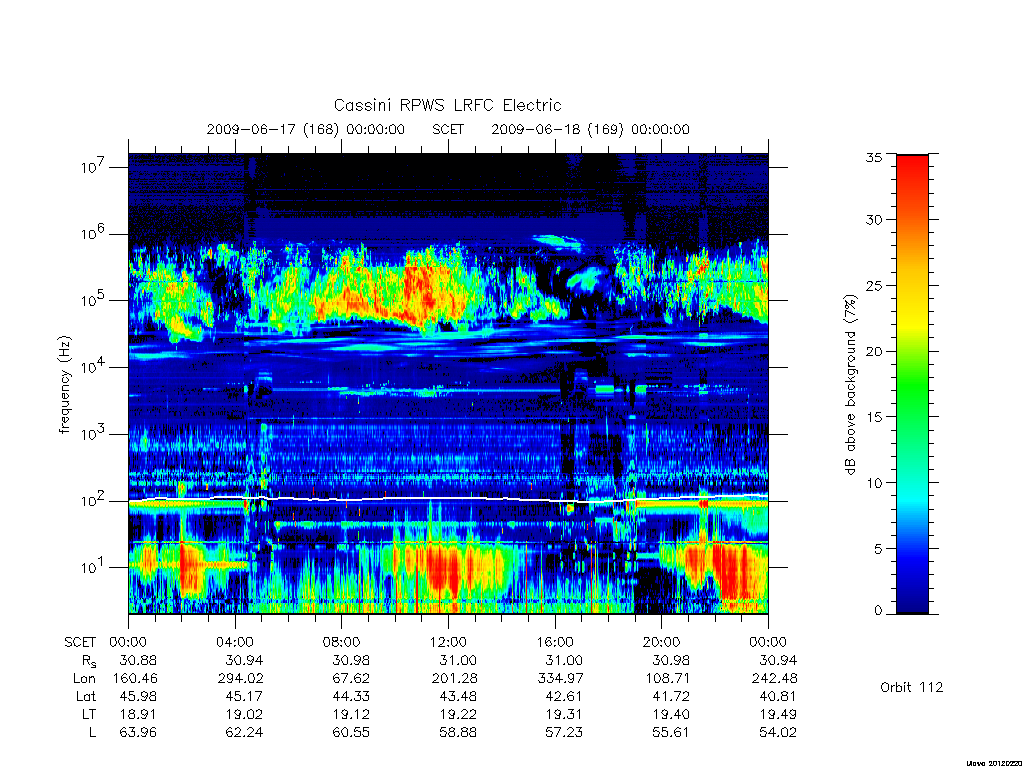The image size is (1024, 768).
Task: Click longitude value '294.02'
Action: point(240,679)
